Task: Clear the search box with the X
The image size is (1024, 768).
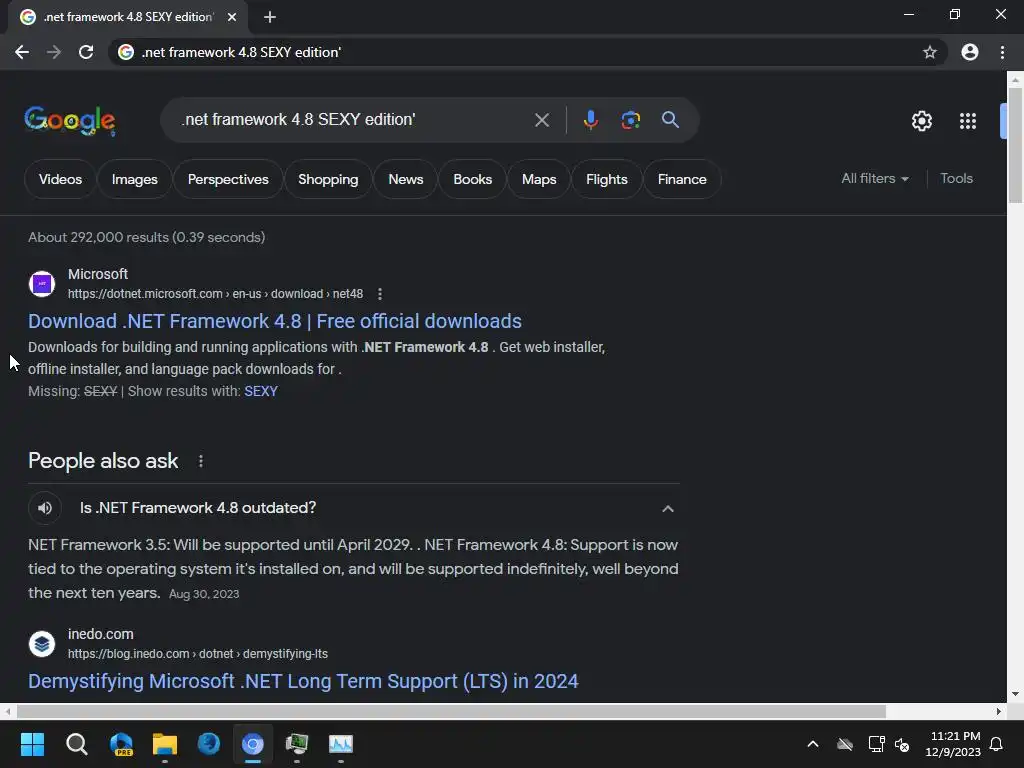Action: 541,120
